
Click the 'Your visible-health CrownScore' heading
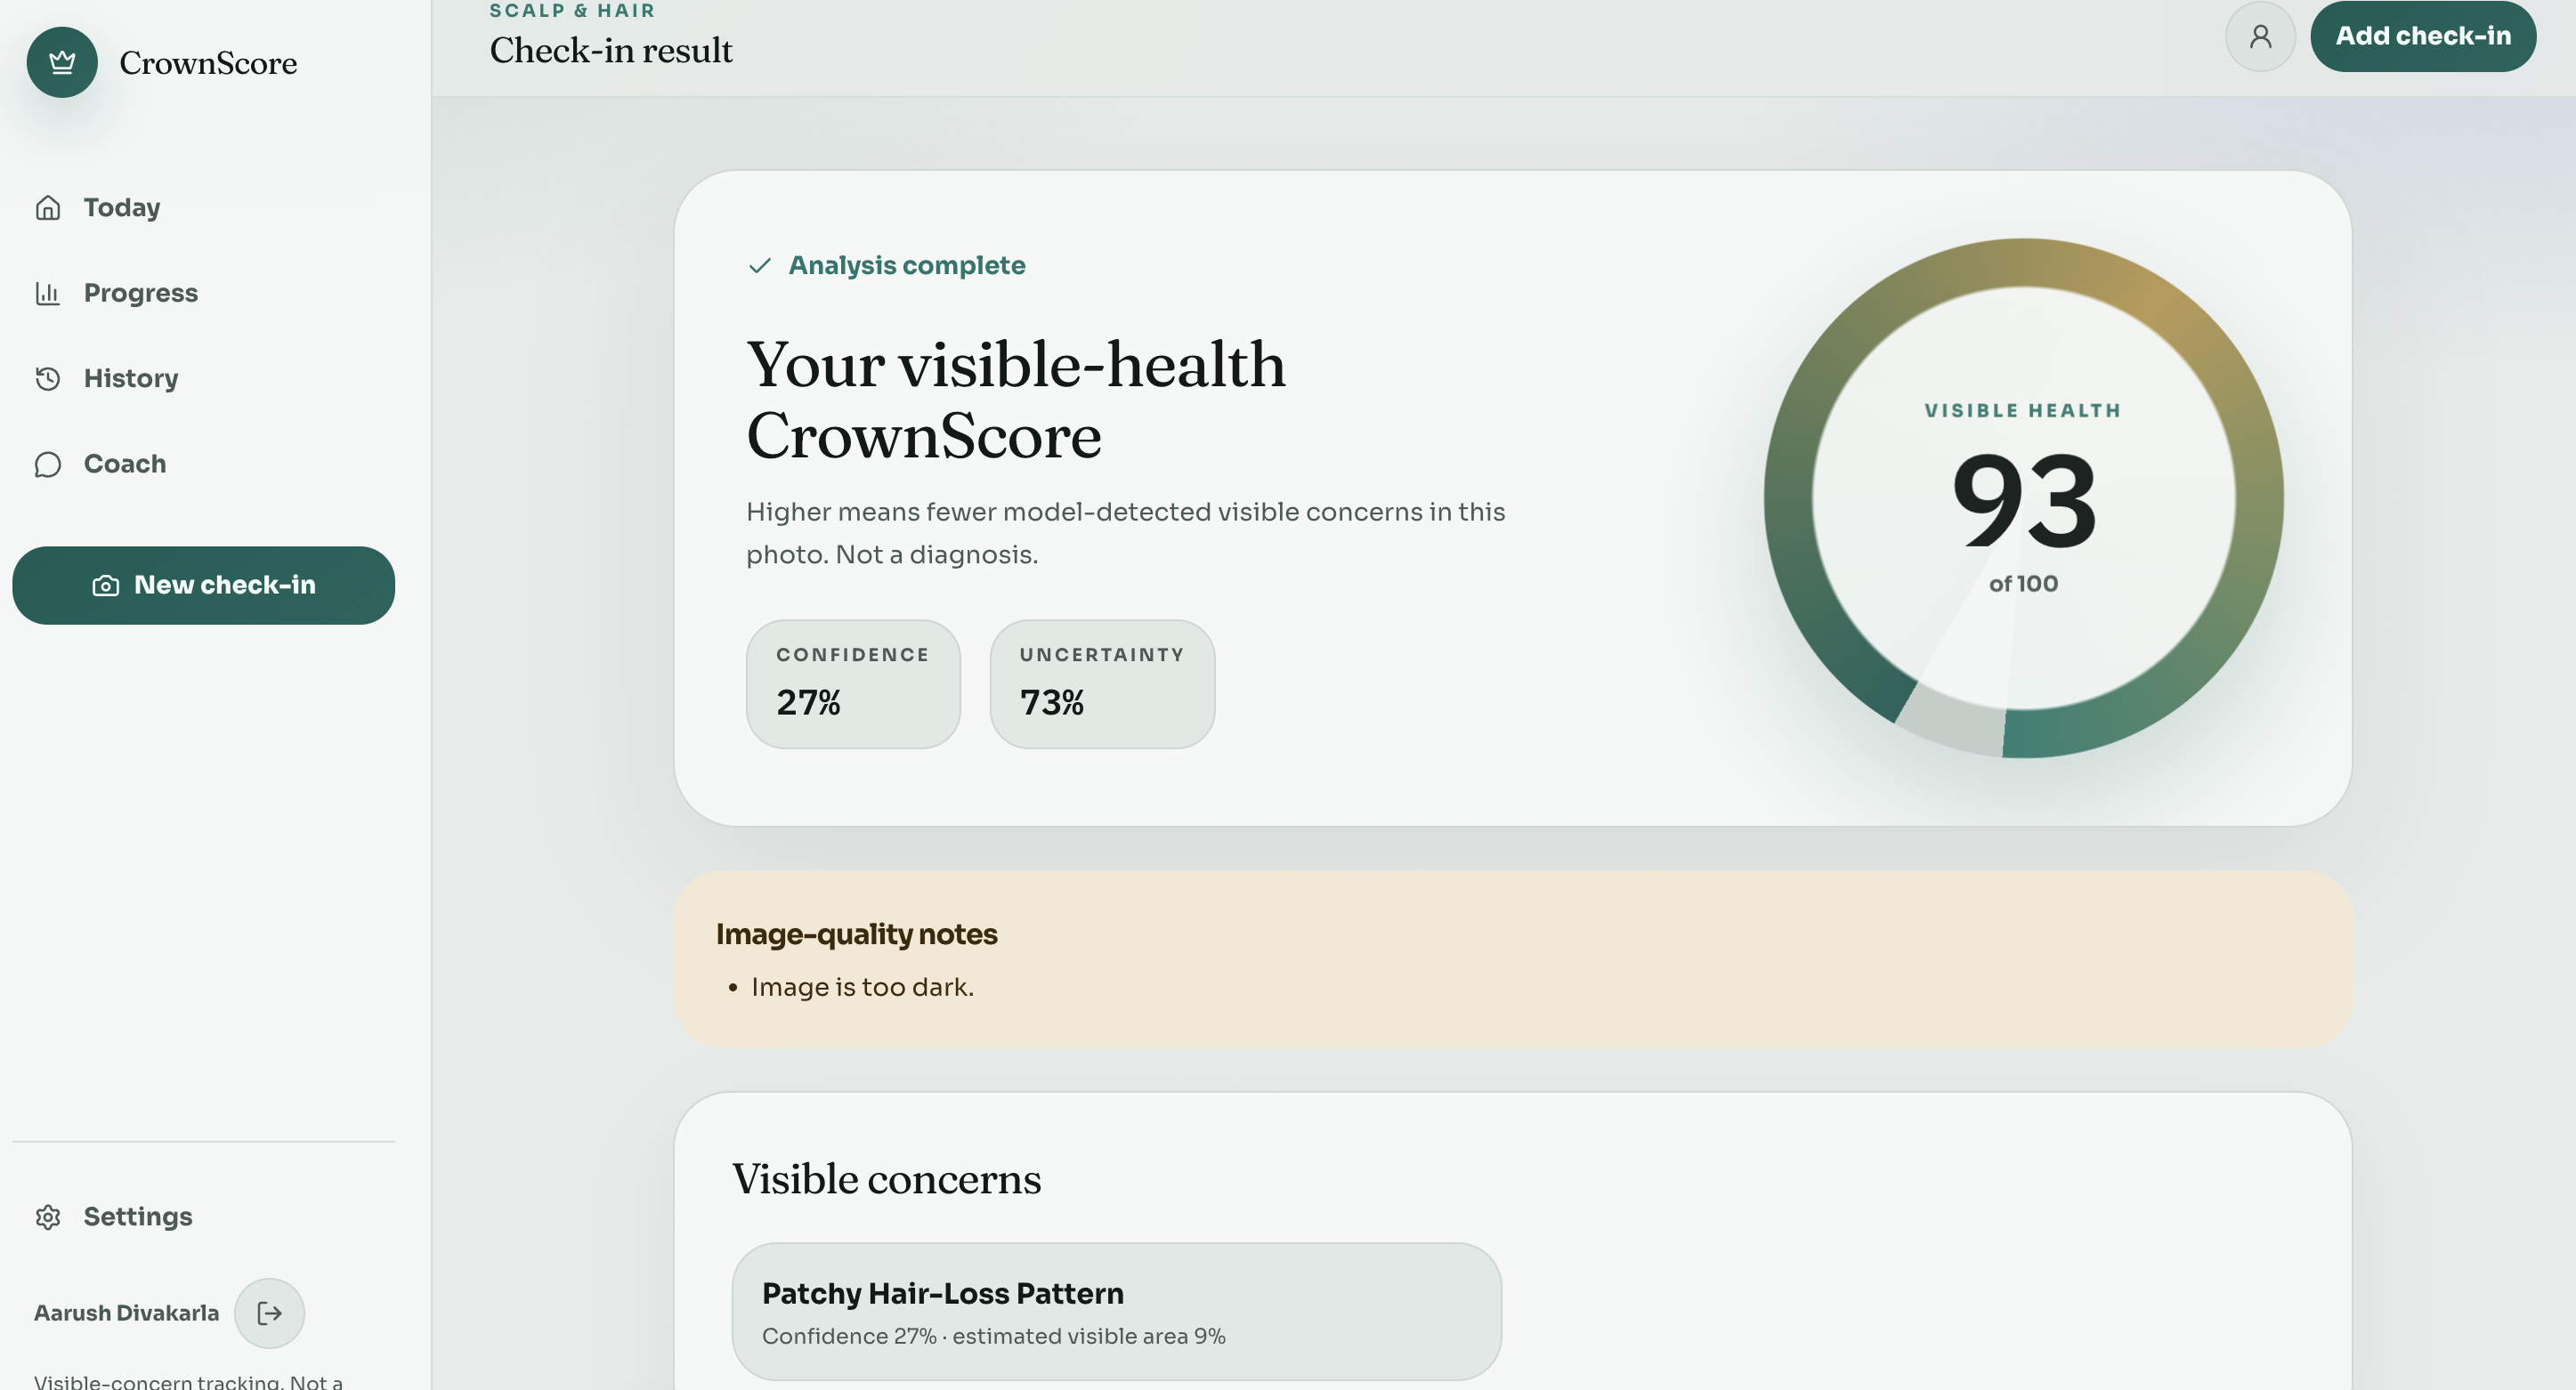[x=1016, y=400]
